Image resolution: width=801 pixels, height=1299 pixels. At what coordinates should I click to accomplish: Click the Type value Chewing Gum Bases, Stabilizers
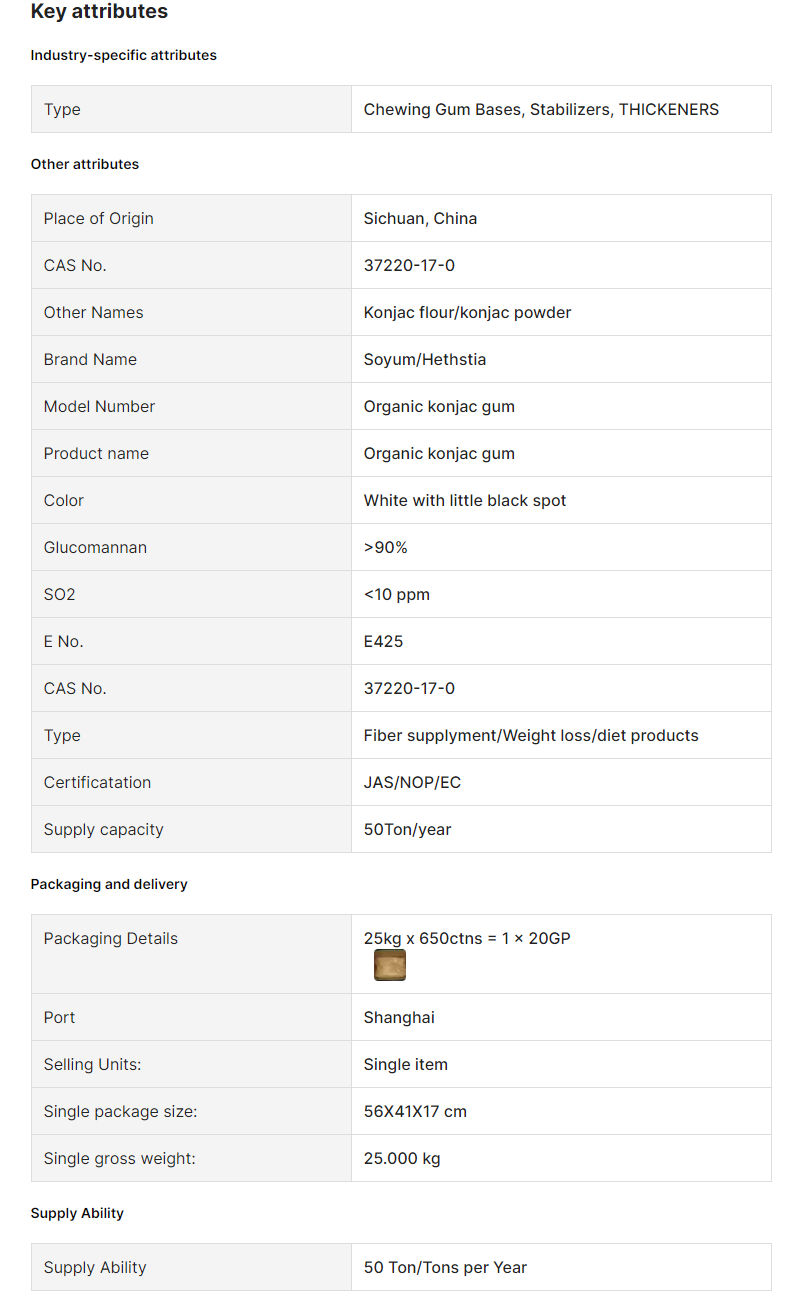pos(489,109)
